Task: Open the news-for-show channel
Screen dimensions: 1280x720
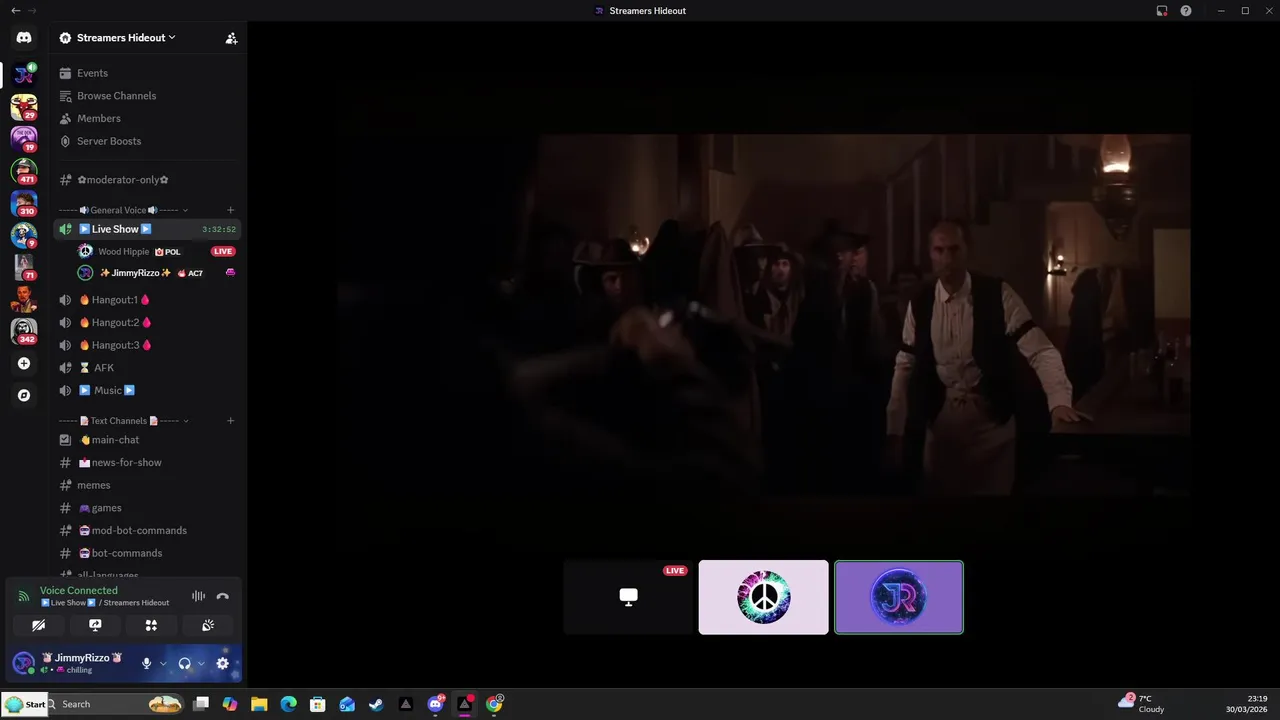Action: [148, 463]
